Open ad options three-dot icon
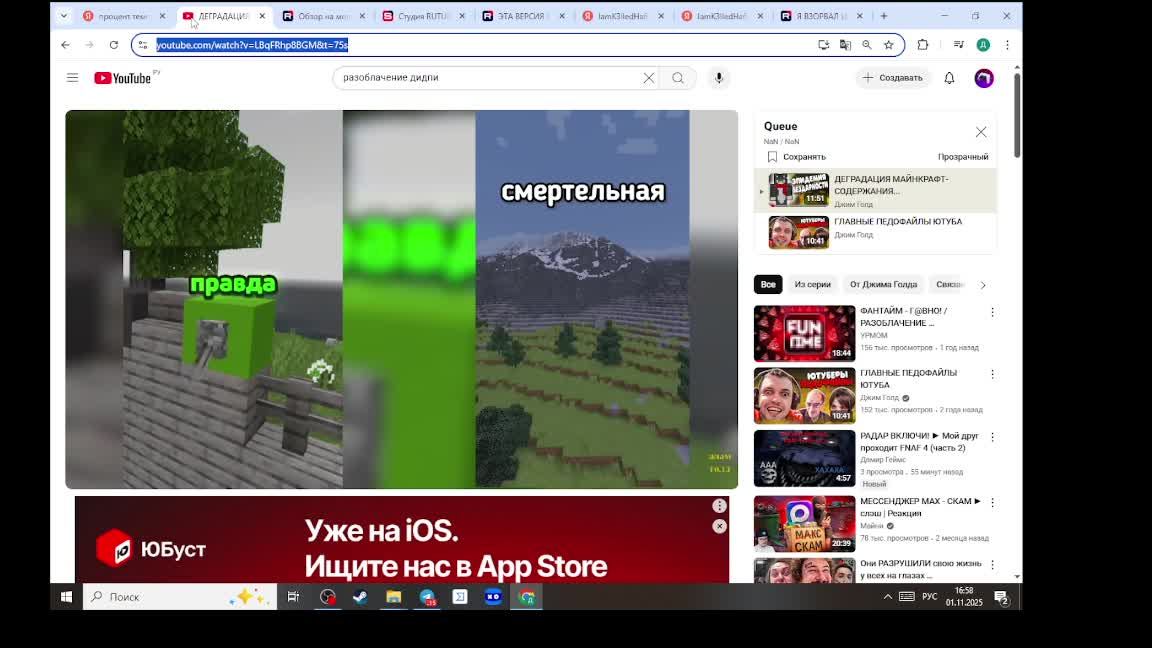 tap(719, 505)
